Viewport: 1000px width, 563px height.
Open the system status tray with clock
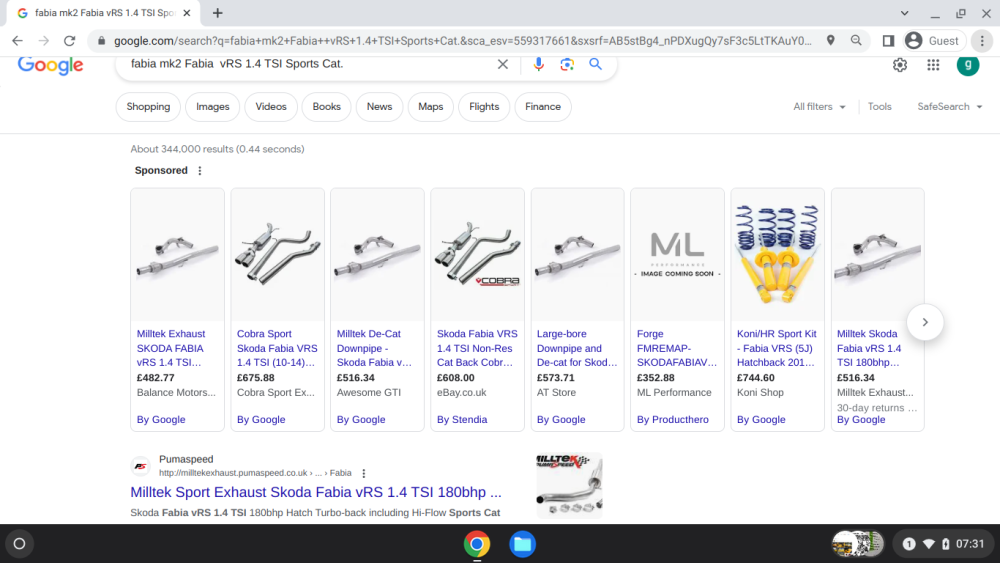point(943,544)
